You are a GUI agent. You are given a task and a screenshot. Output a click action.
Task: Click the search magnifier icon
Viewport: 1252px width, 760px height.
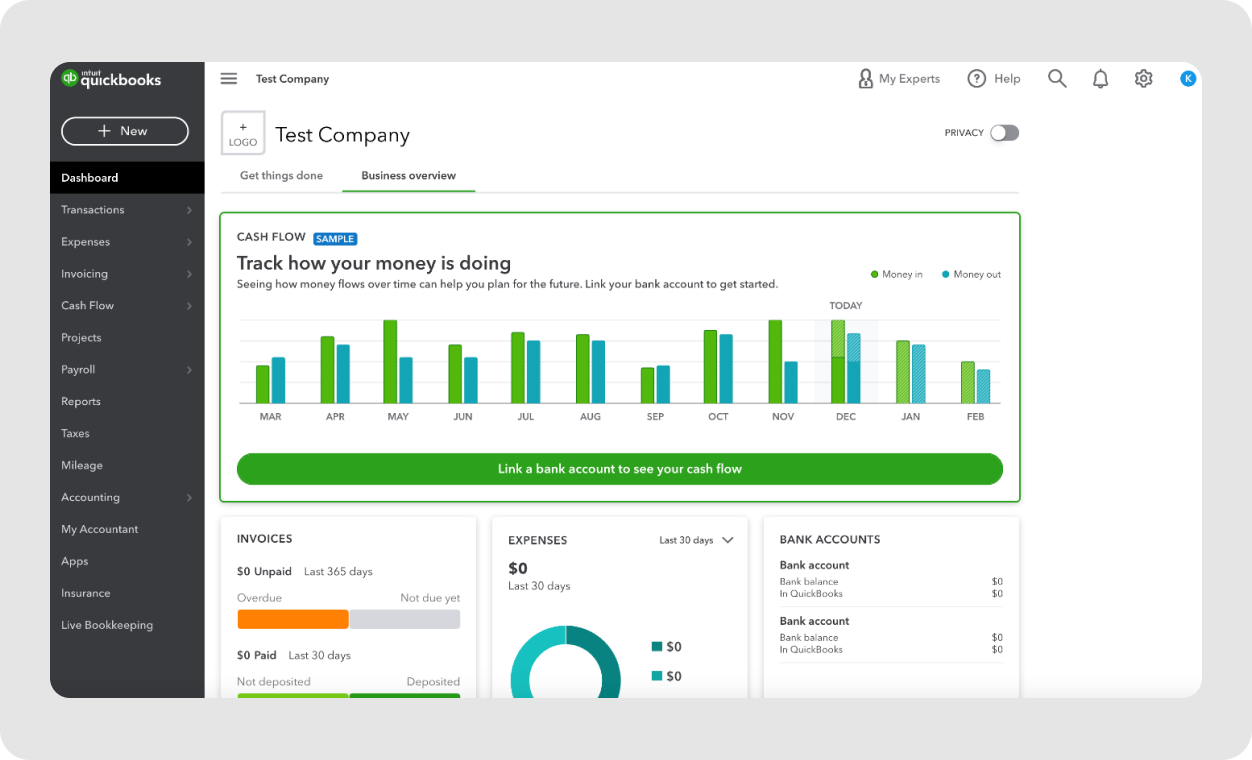tap(1057, 78)
